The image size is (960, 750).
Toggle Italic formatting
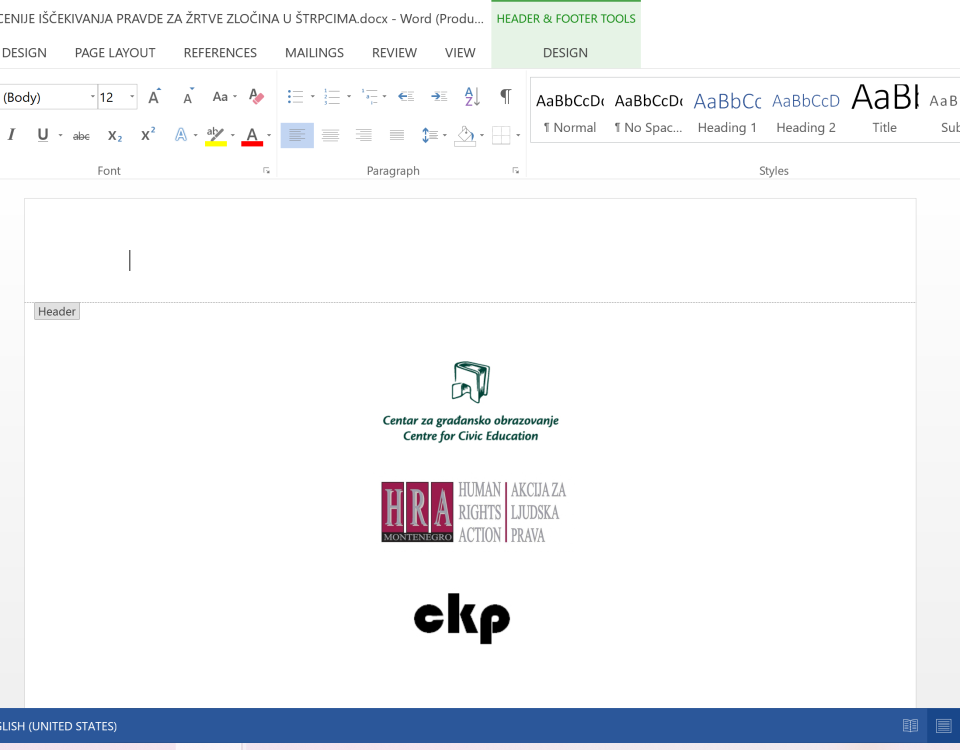coord(11,135)
